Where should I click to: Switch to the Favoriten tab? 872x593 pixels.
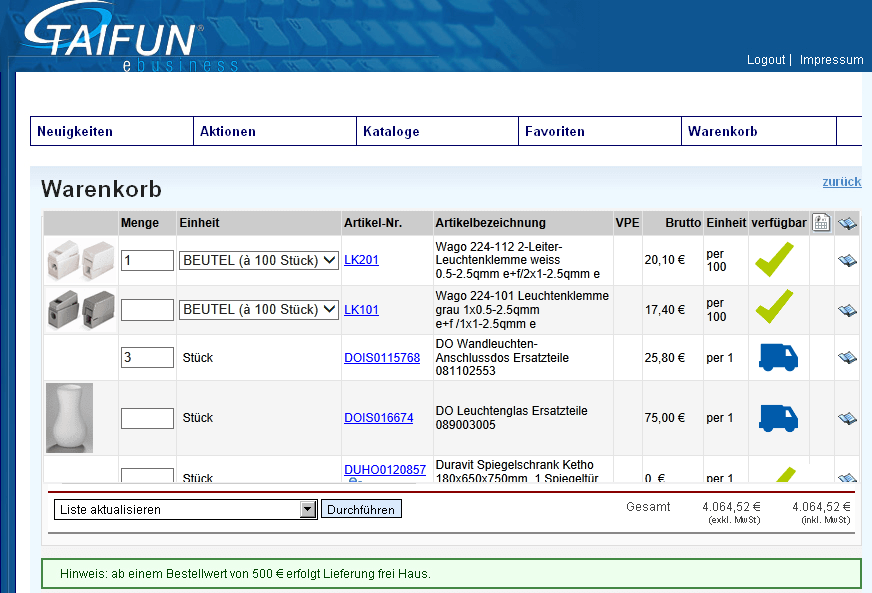point(555,131)
